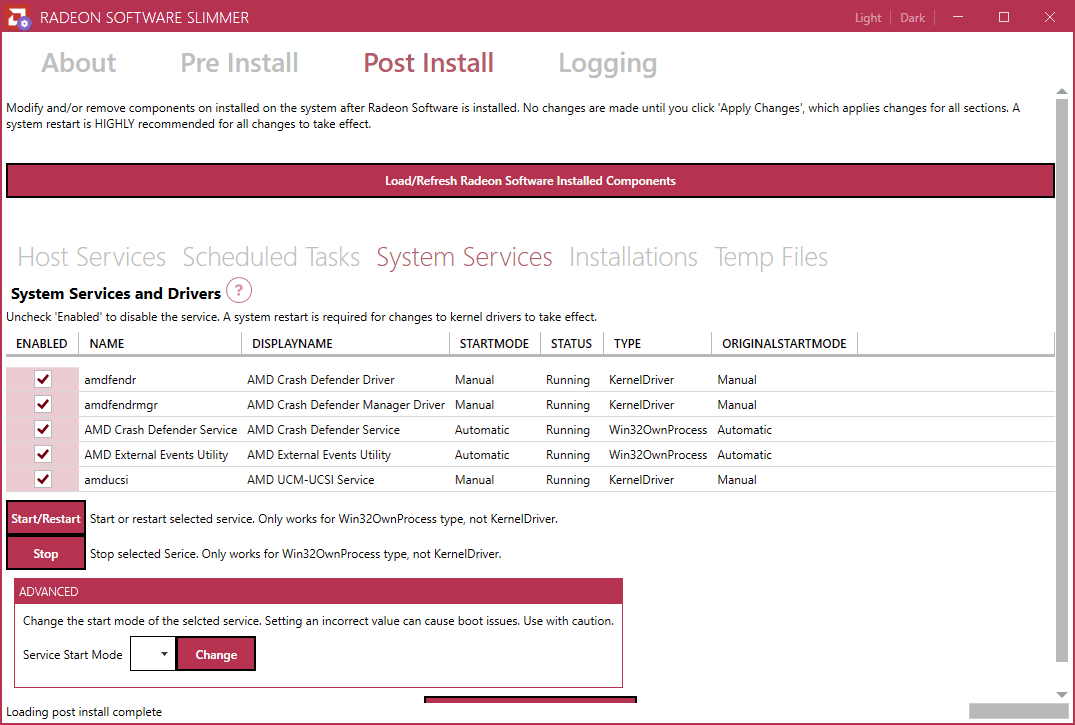
Task: Sort by STATUS column header
Action: coord(572,344)
